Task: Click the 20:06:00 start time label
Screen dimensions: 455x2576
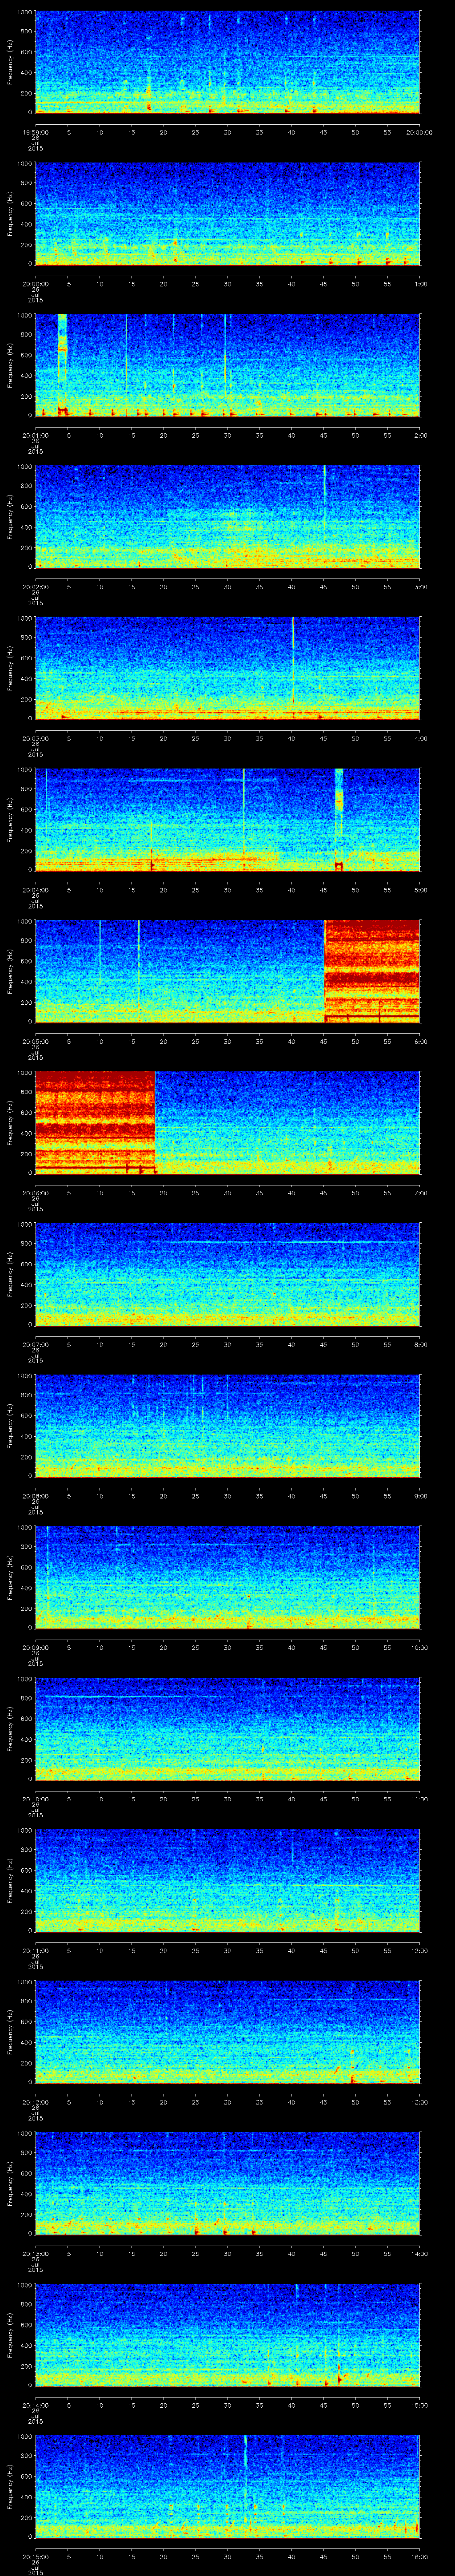Action: coord(35,1192)
